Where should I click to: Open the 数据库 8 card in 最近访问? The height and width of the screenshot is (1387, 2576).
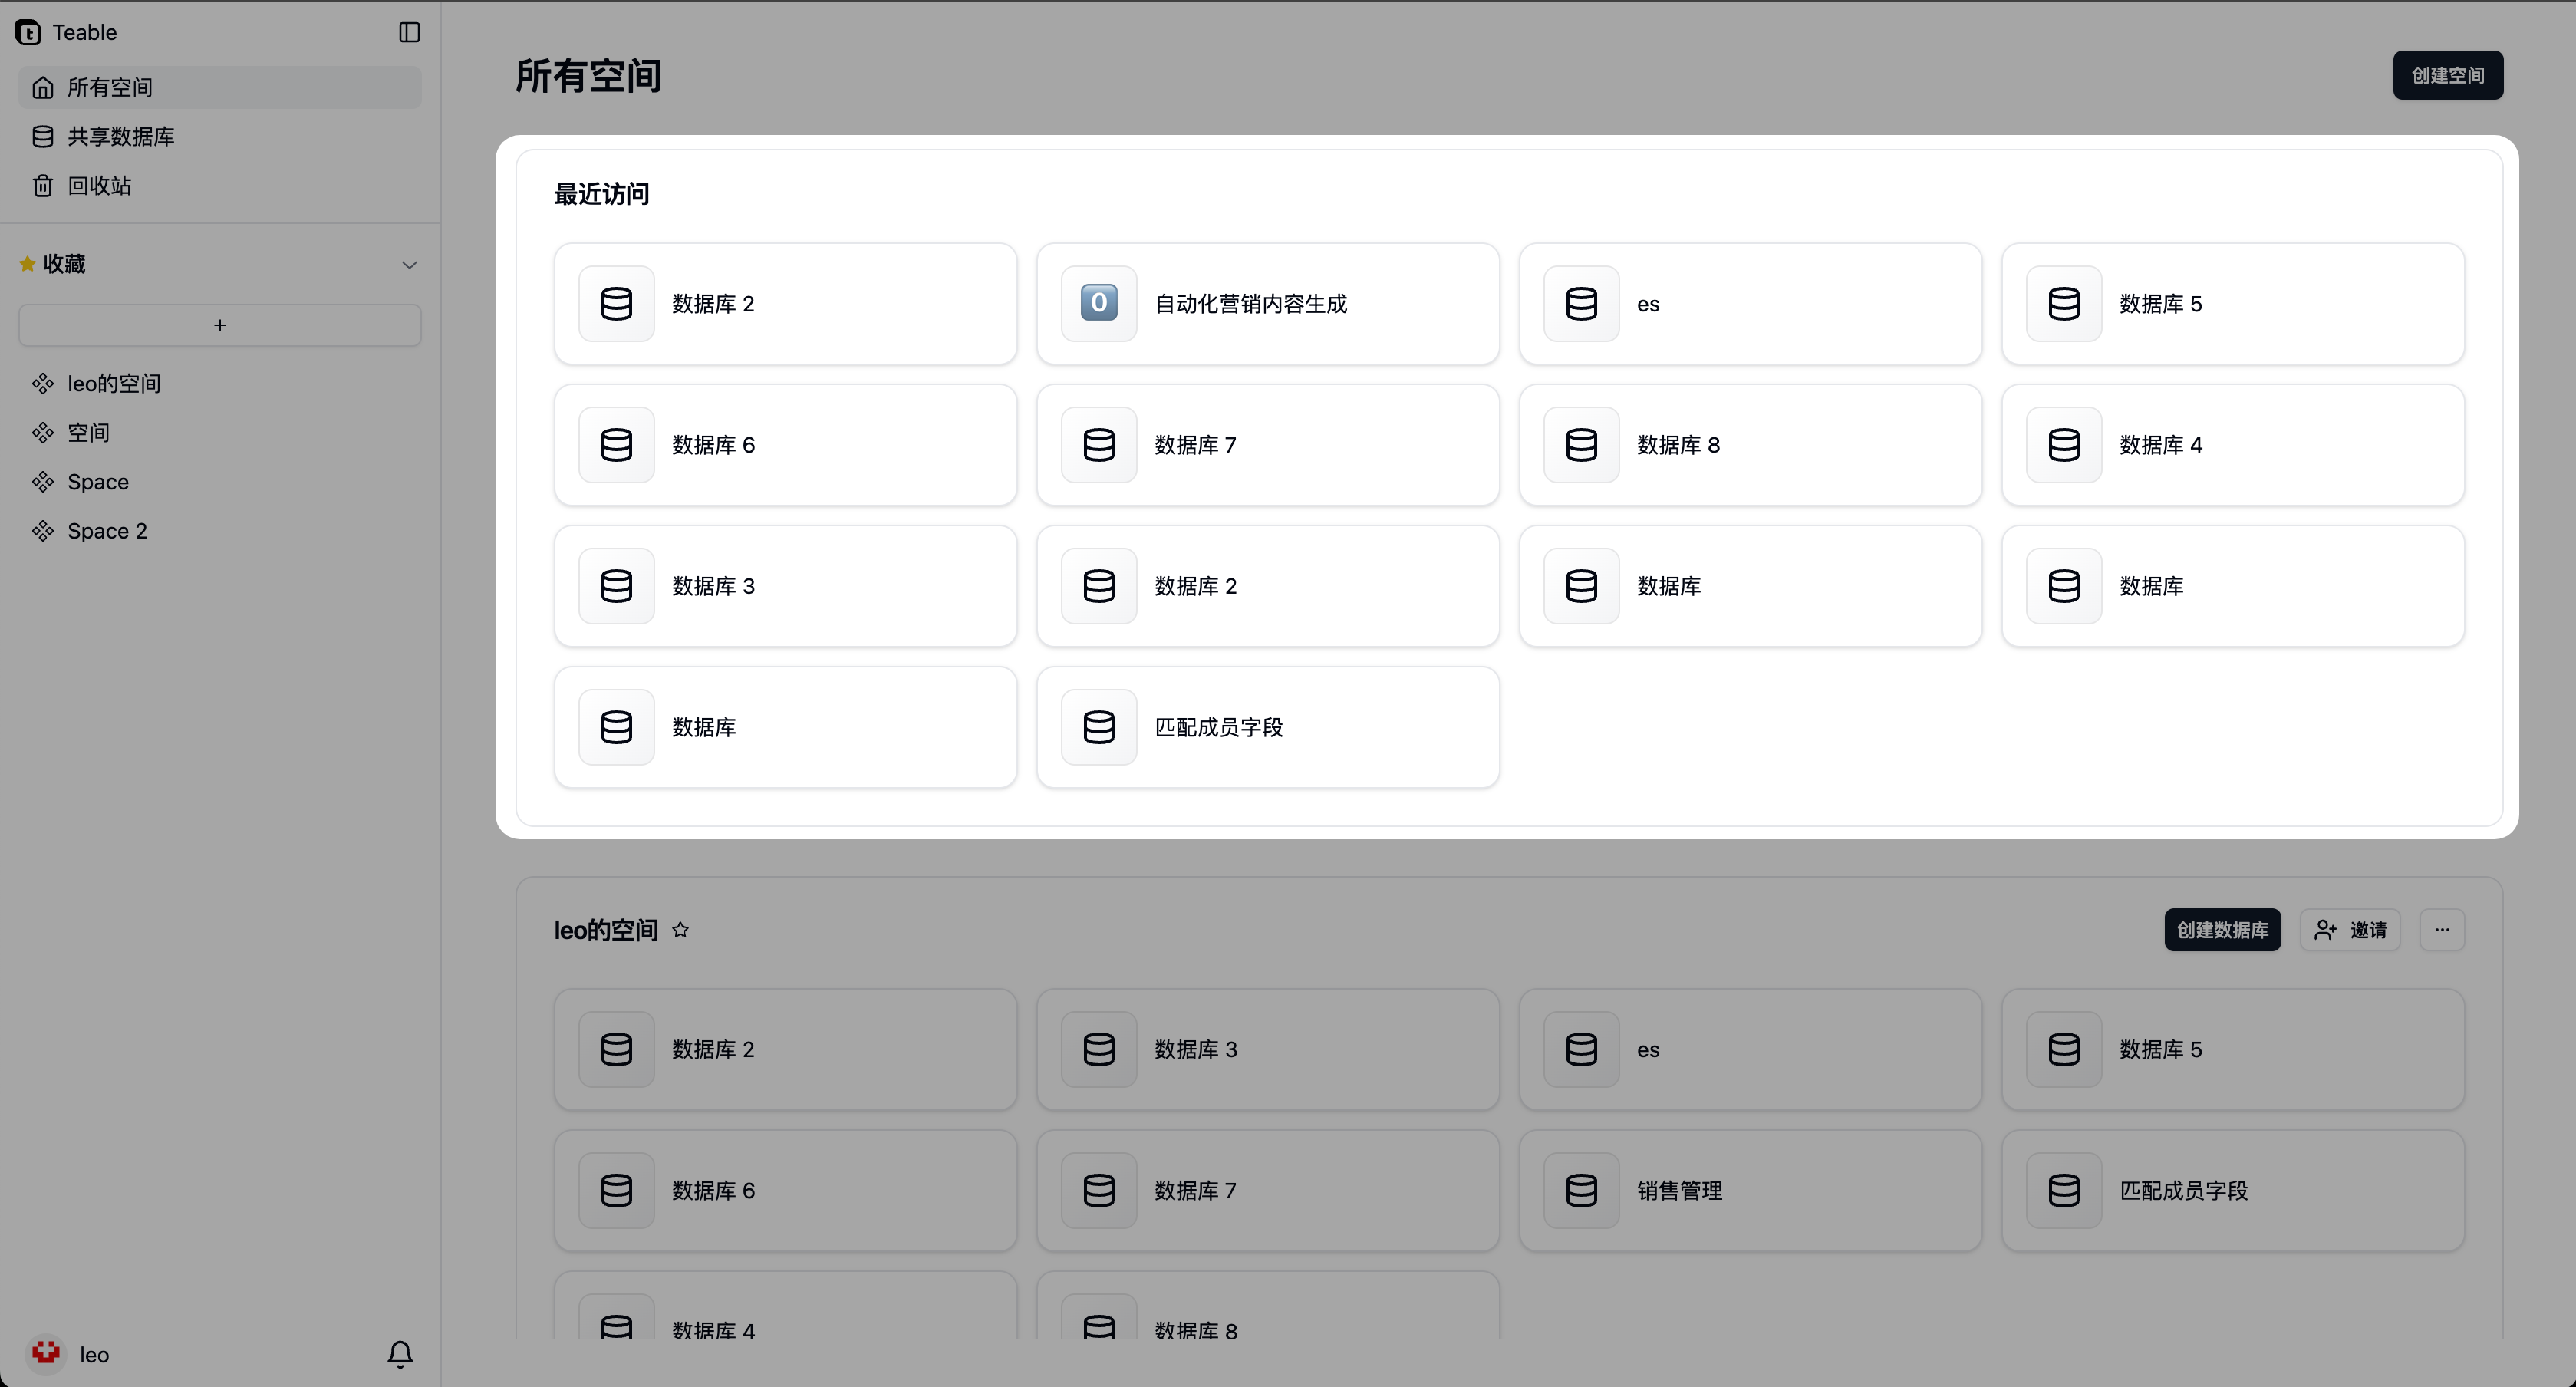point(1749,445)
